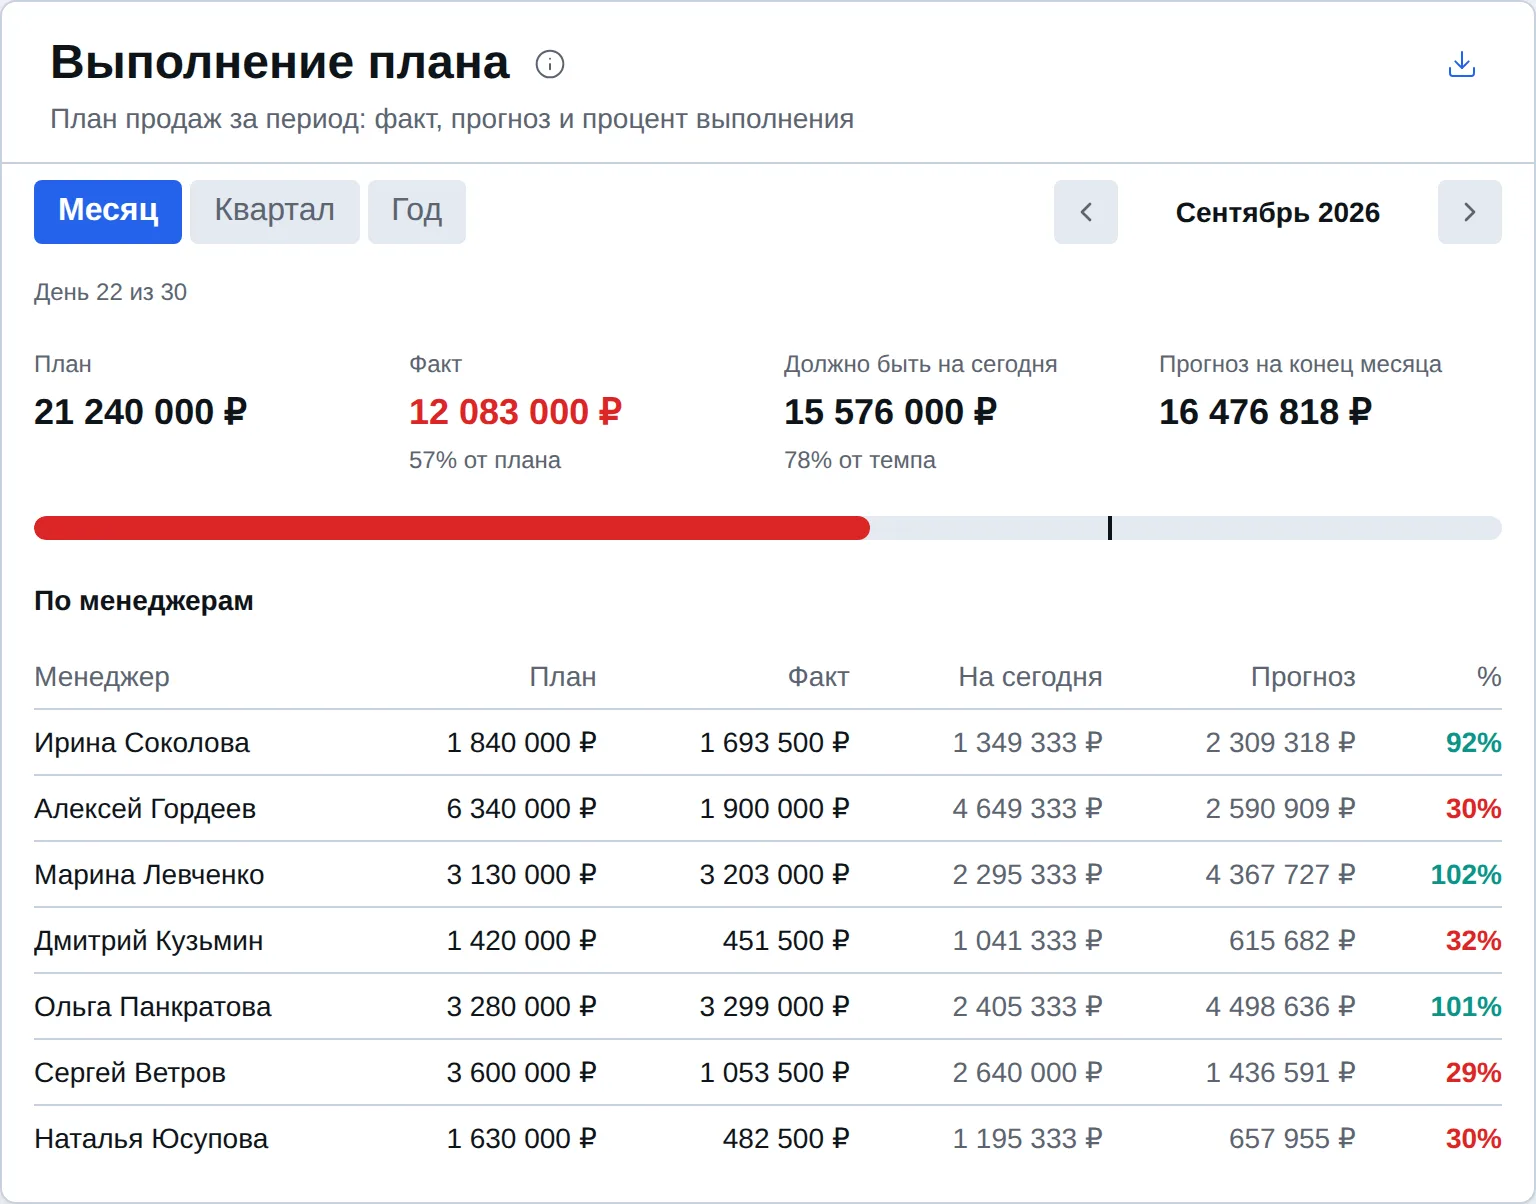This screenshot has width=1536, height=1204.
Task: Switch to the Квартал tab
Action: (275, 212)
